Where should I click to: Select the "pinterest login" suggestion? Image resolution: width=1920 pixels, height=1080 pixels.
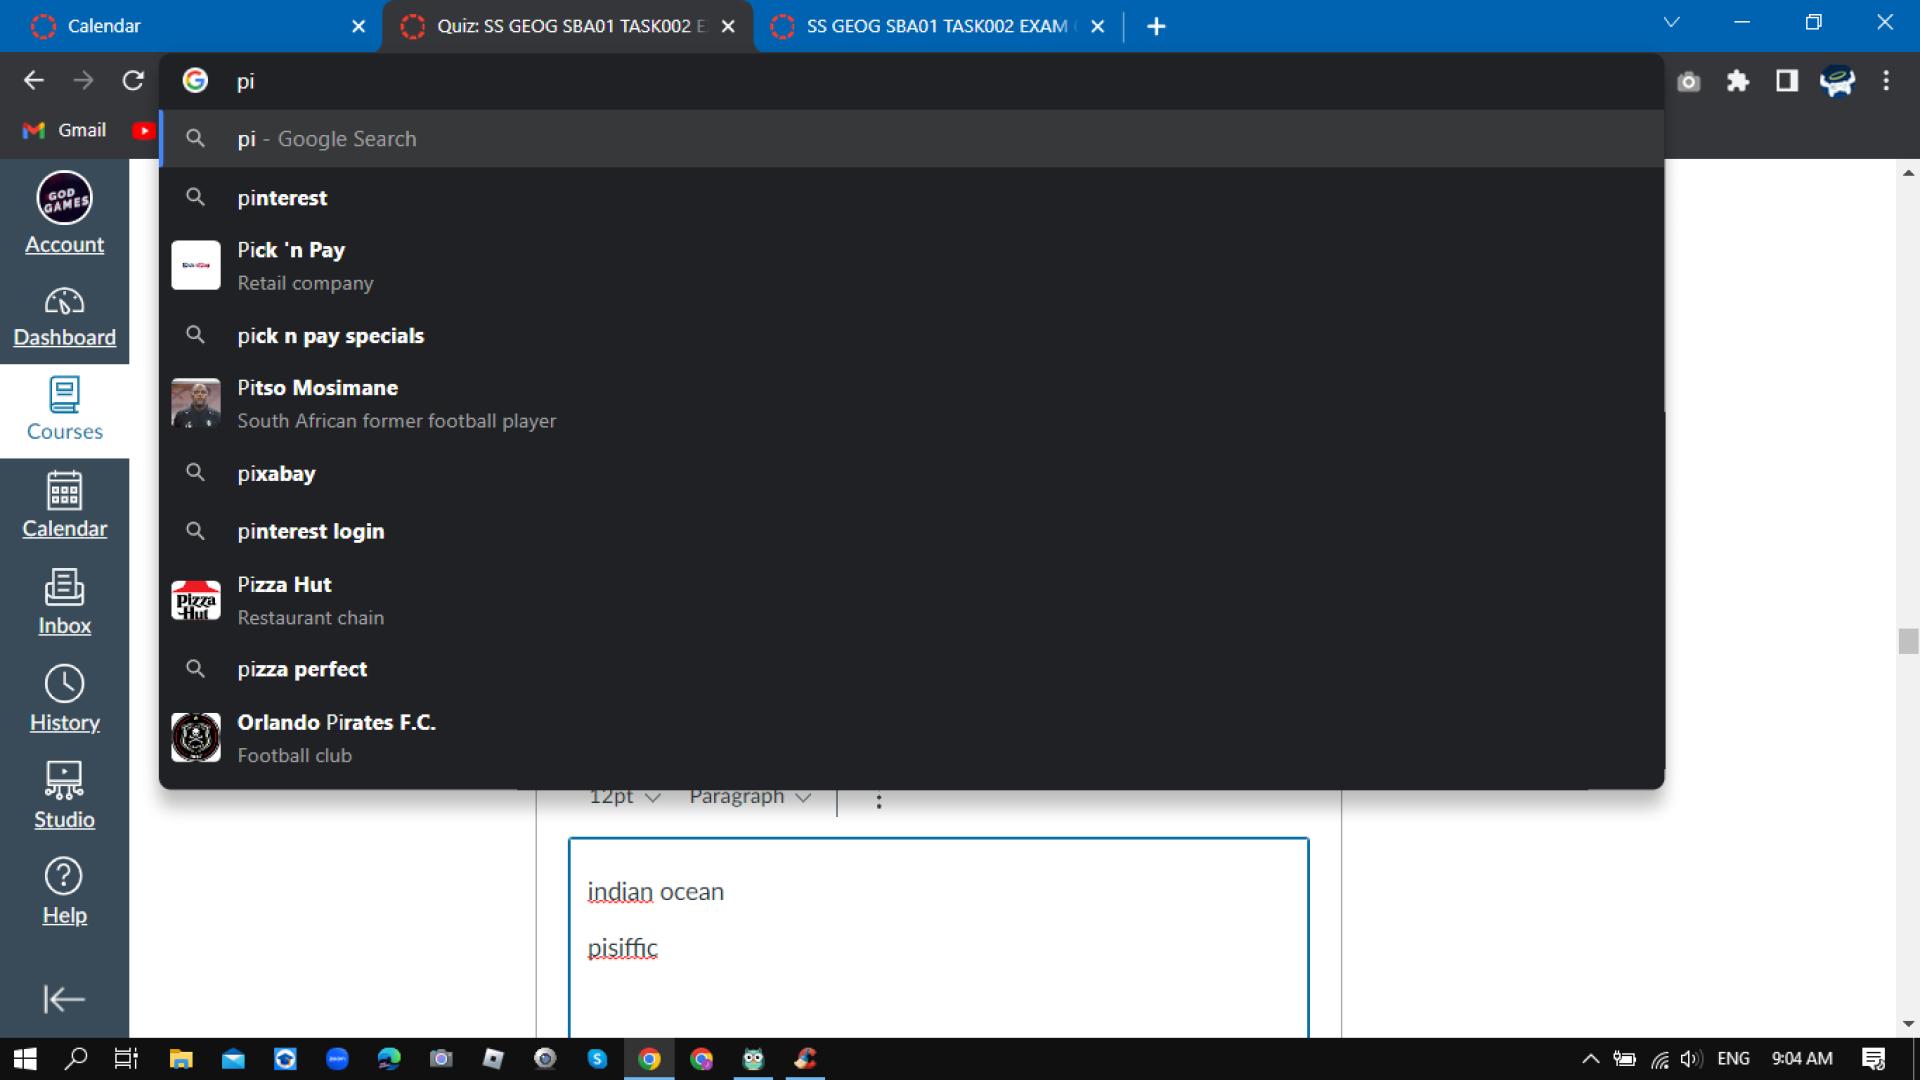911,531
